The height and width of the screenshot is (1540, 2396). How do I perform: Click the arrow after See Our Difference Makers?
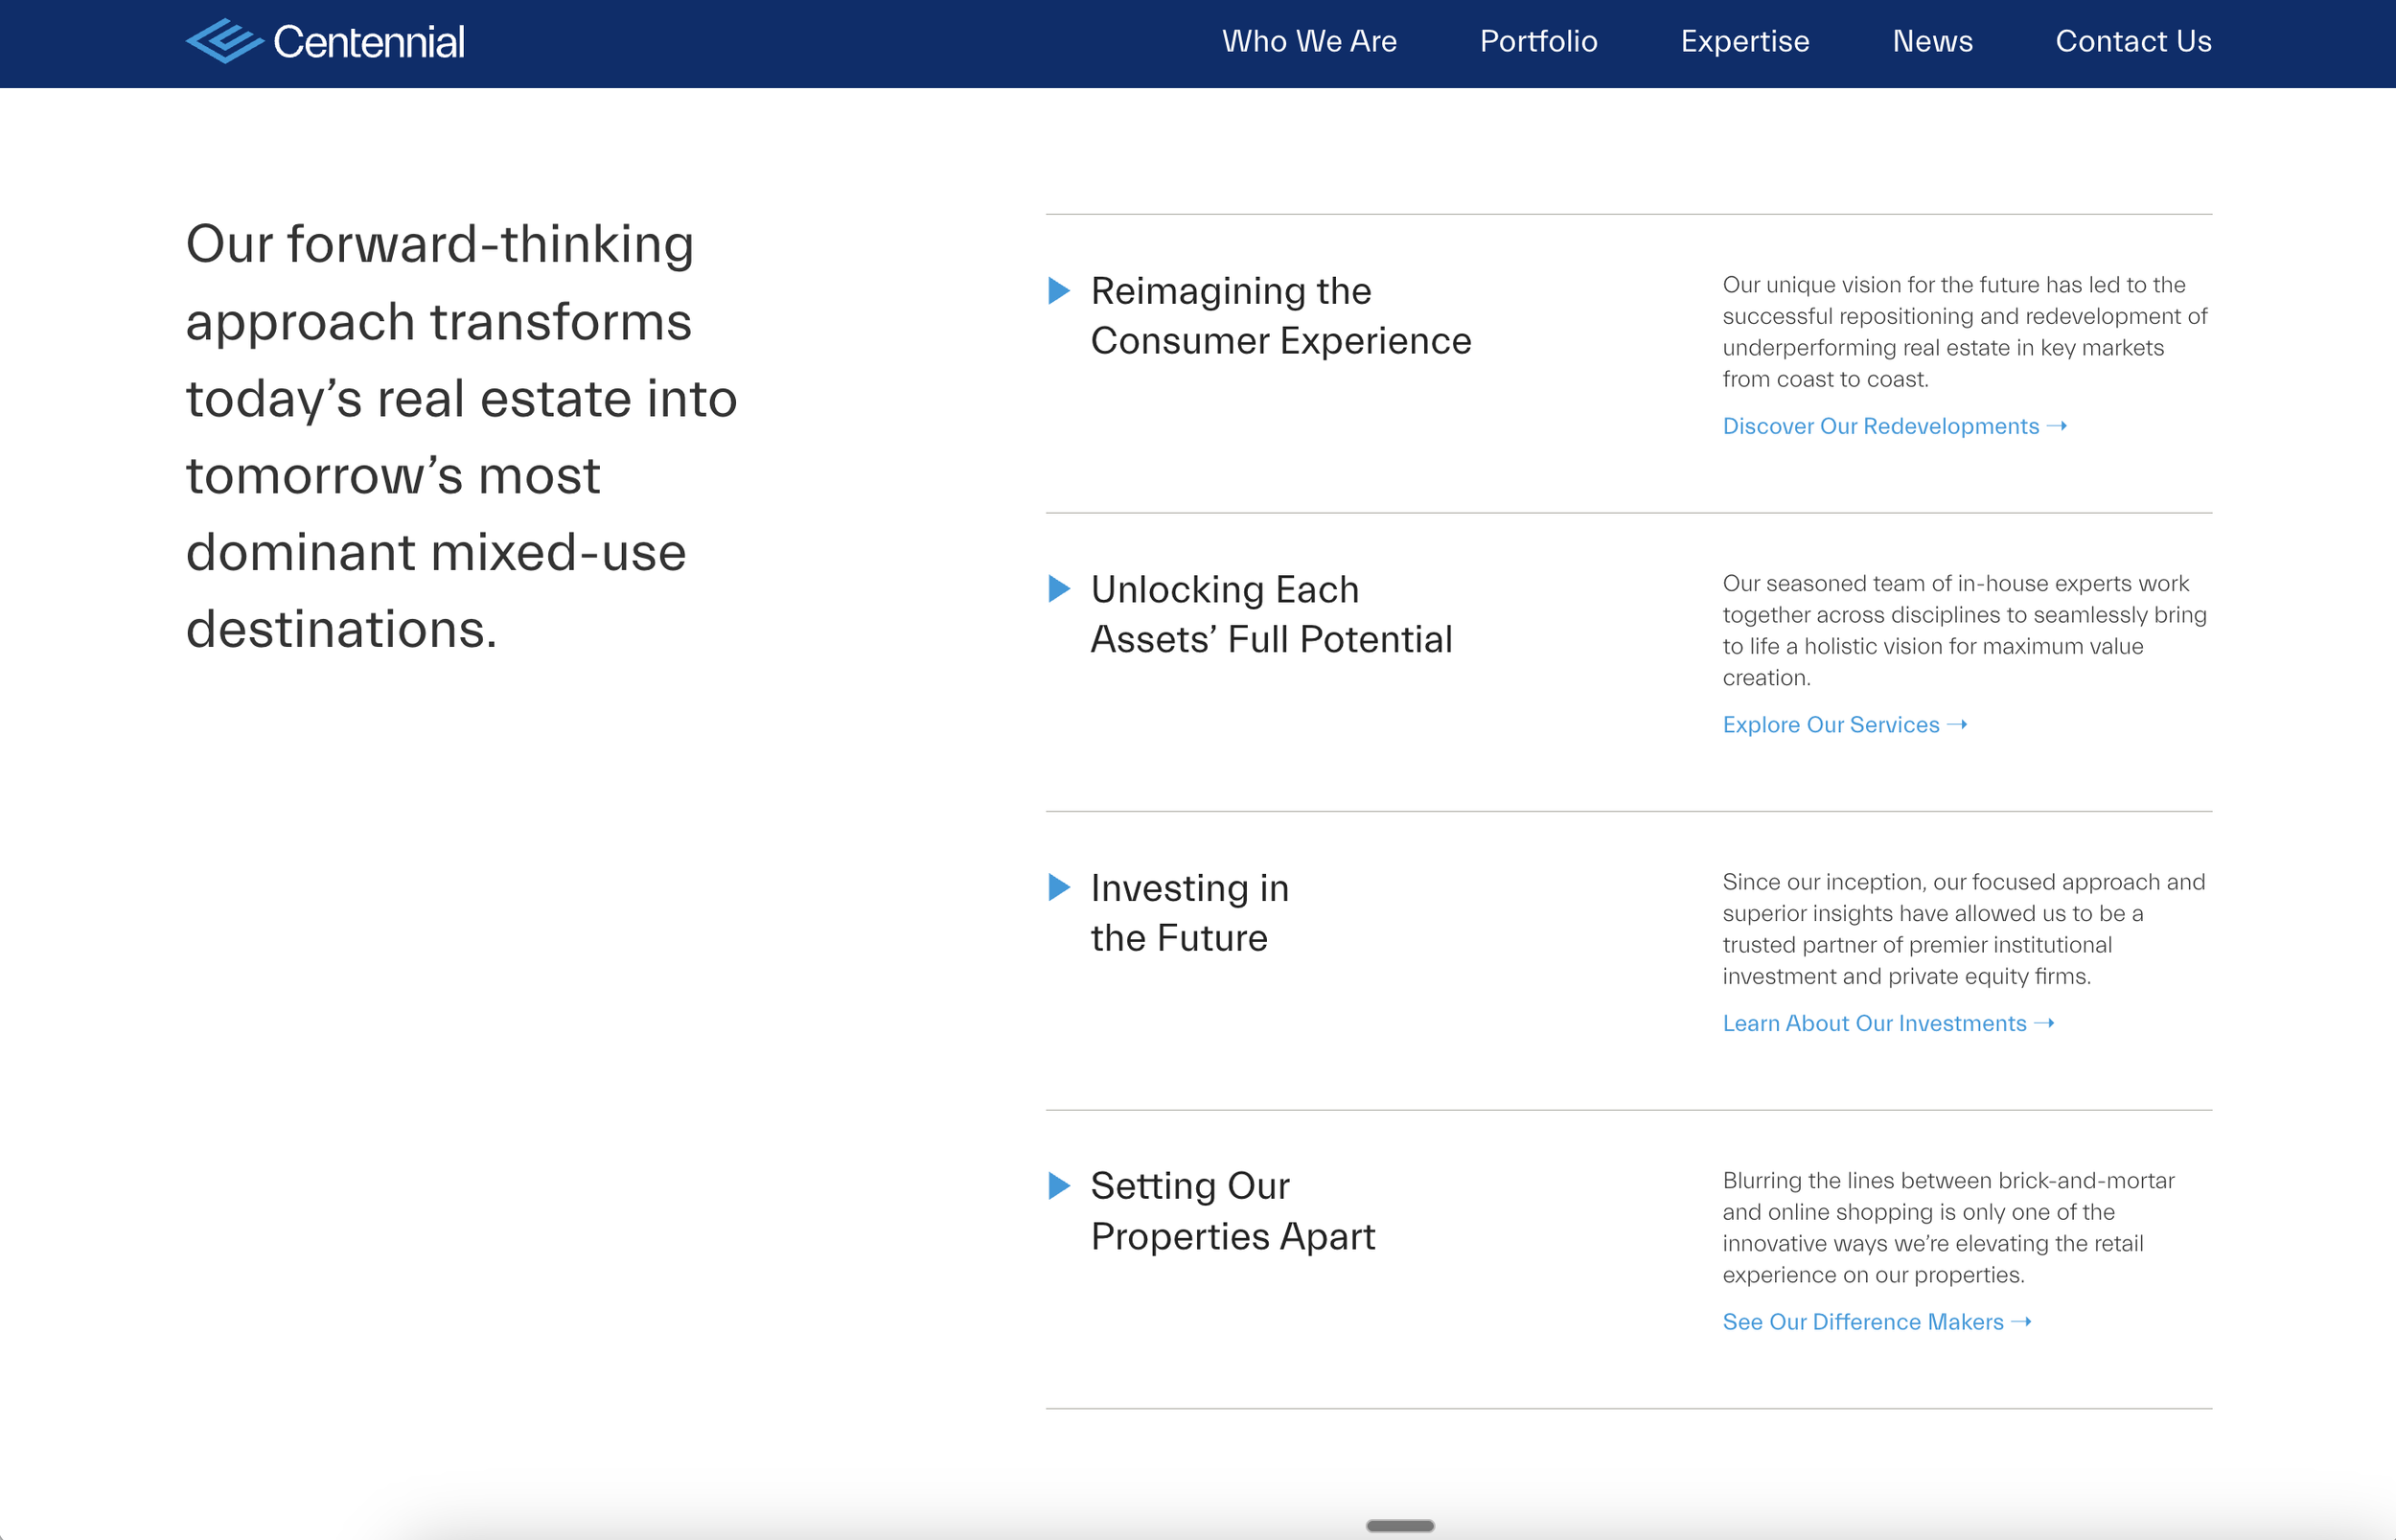coord(2021,1322)
